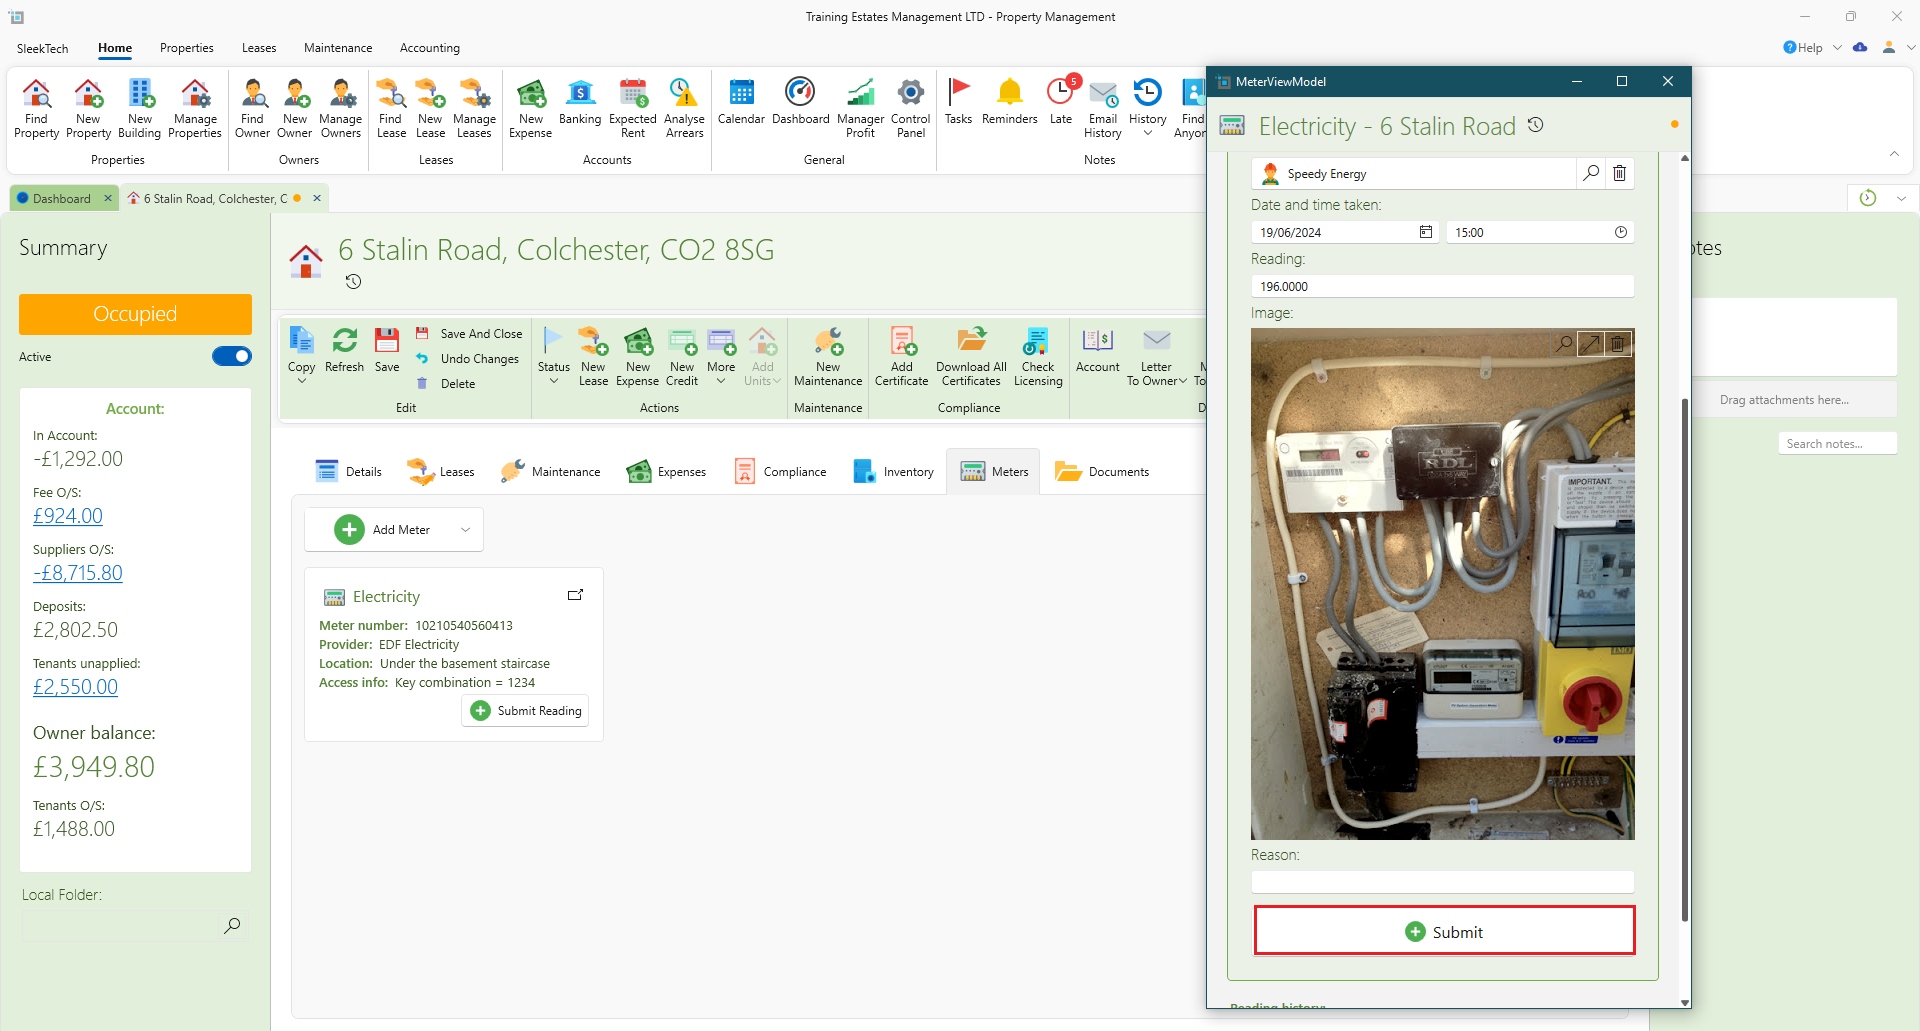Open the Control Panel icon
The width and height of the screenshot is (1920, 1031).
(910, 108)
